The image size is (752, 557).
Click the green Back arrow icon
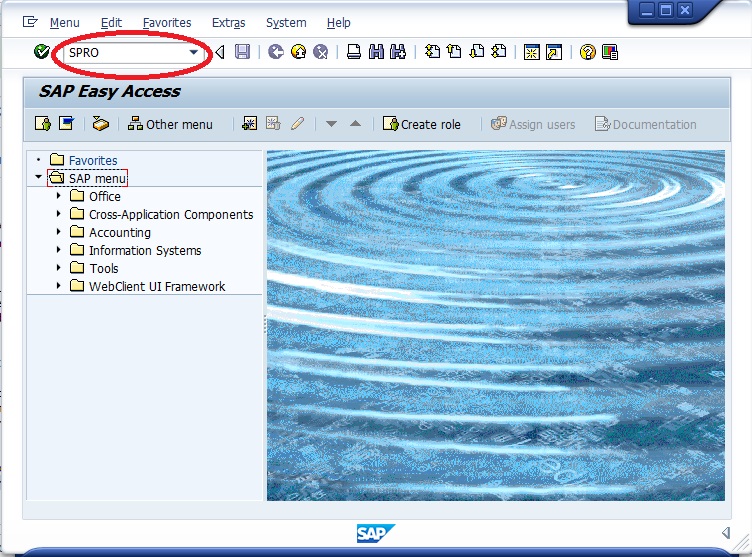[x=276, y=51]
